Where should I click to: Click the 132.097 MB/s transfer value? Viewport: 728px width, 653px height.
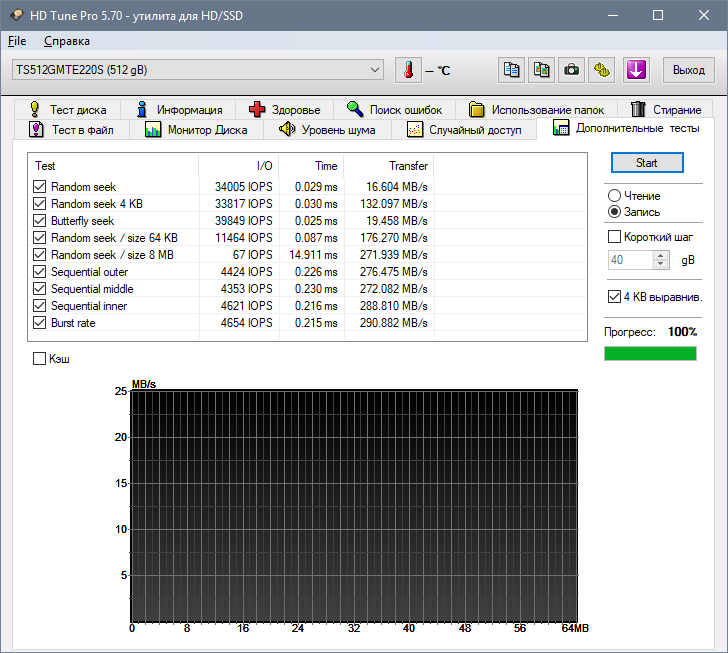(394, 203)
